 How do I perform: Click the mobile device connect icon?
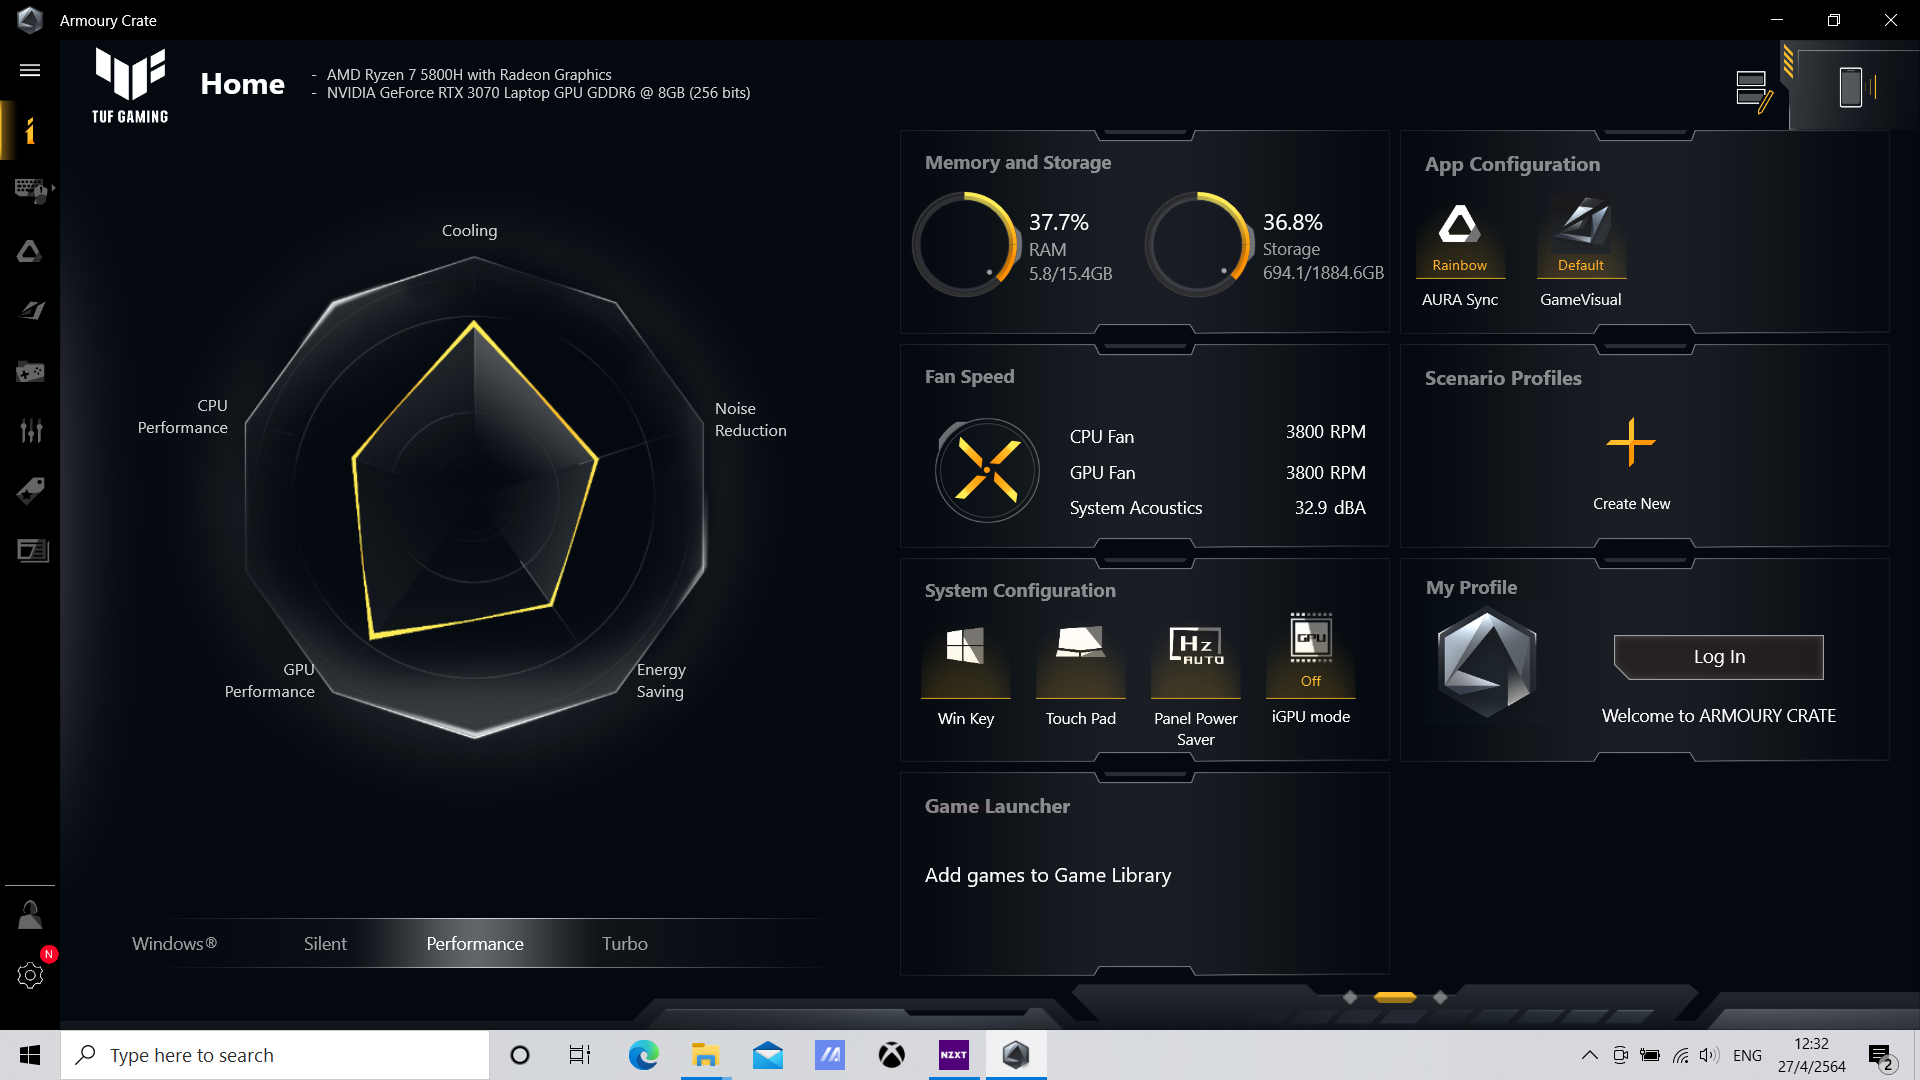click(x=1855, y=88)
